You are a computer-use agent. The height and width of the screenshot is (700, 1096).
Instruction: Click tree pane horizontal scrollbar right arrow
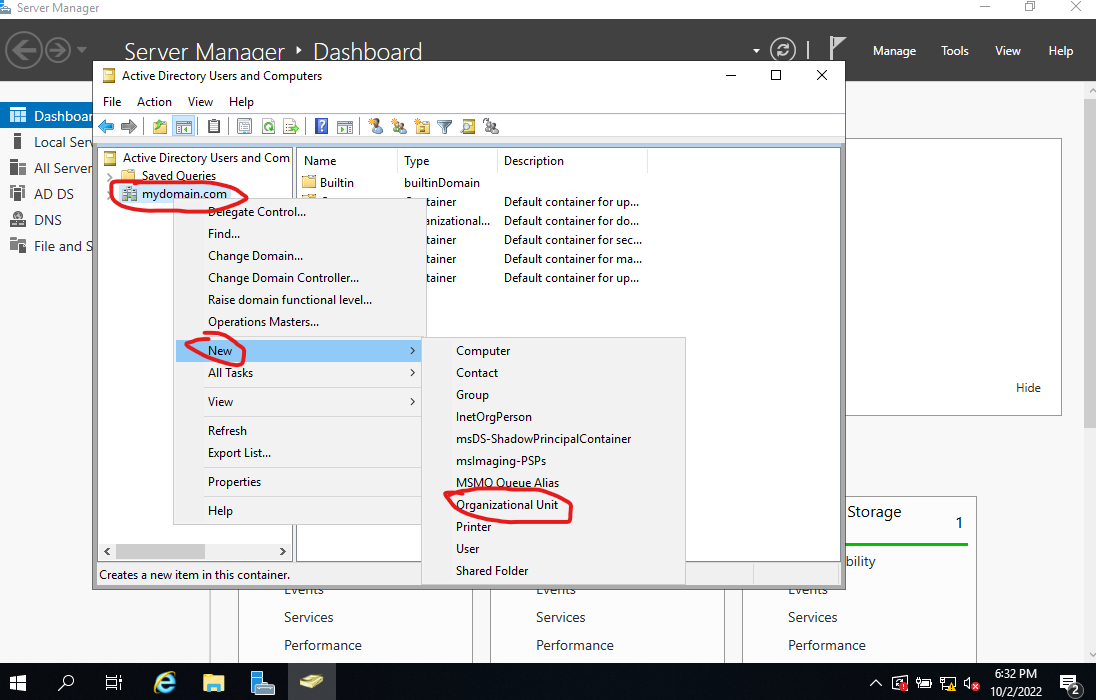pyautogui.click(x=282, y=551)
